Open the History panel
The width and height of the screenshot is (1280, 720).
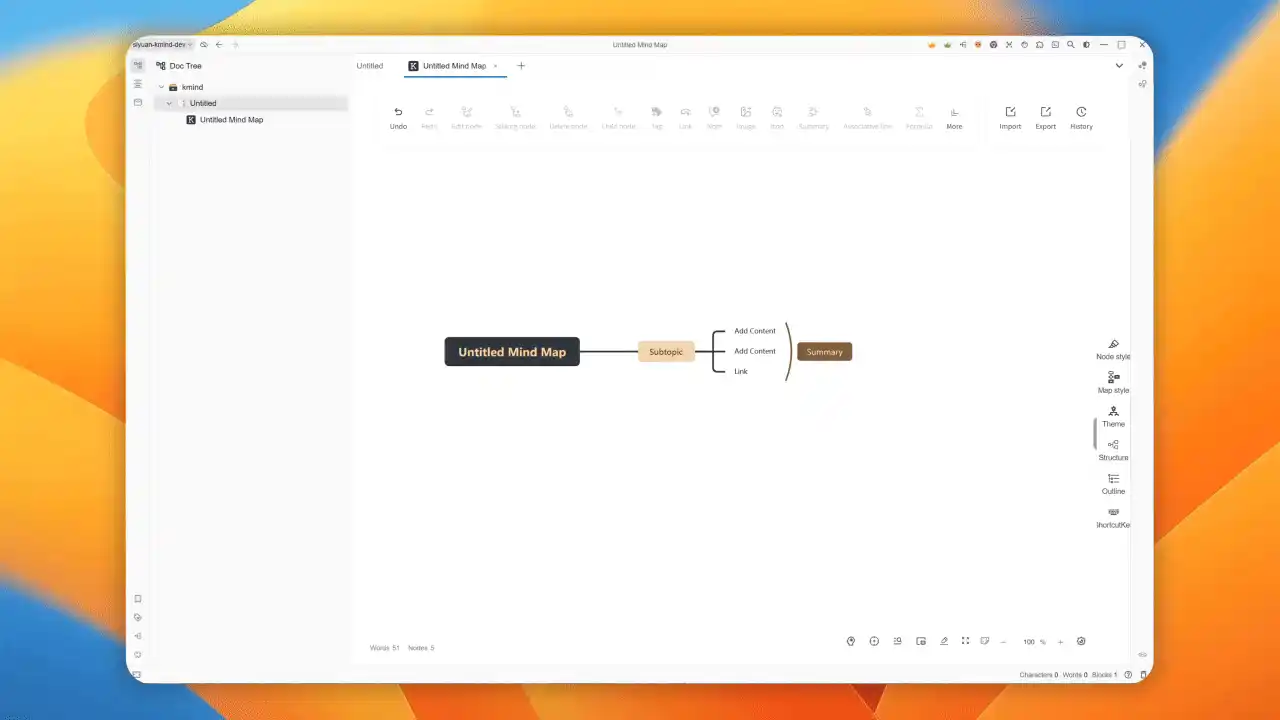1081,117
